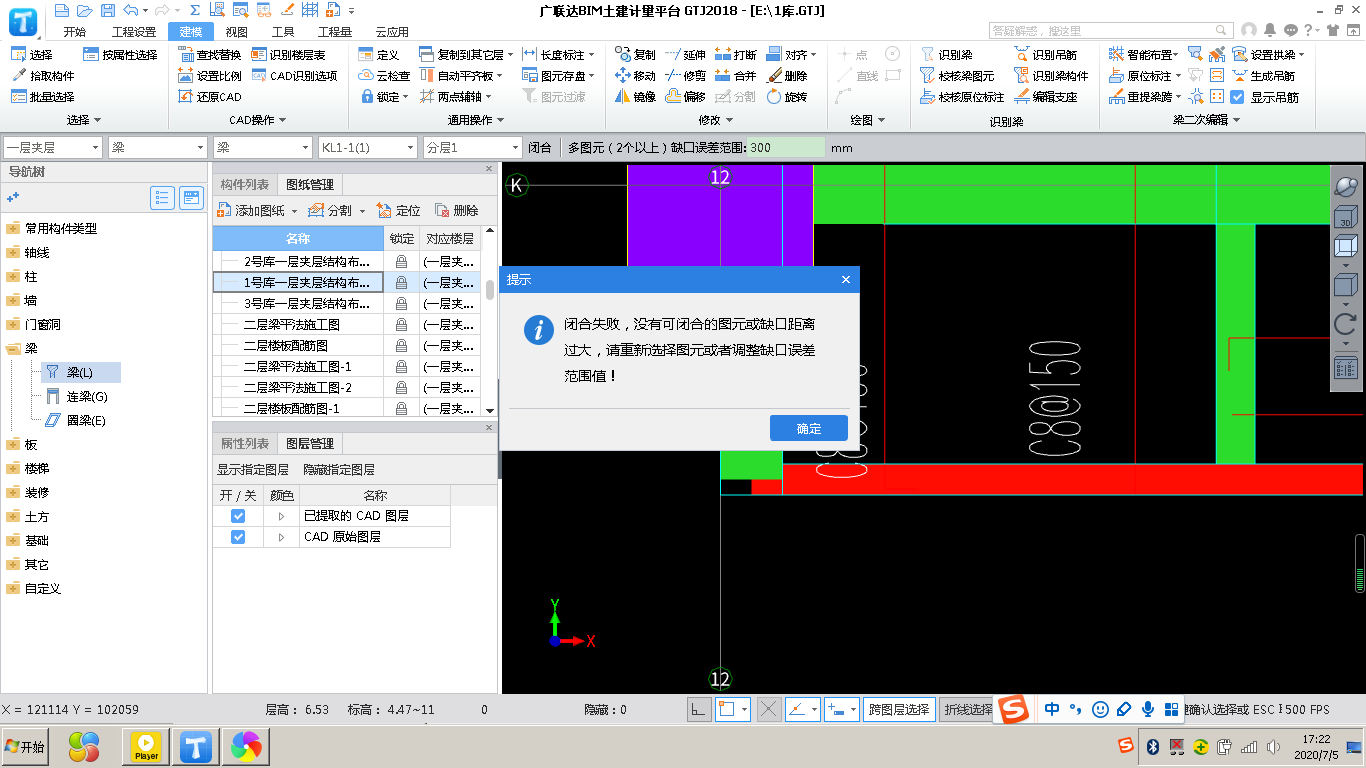This screenshot has width=1366, height=768.
Task: Select 圈梁(E) in navigation tree
Action: point(86,420)
